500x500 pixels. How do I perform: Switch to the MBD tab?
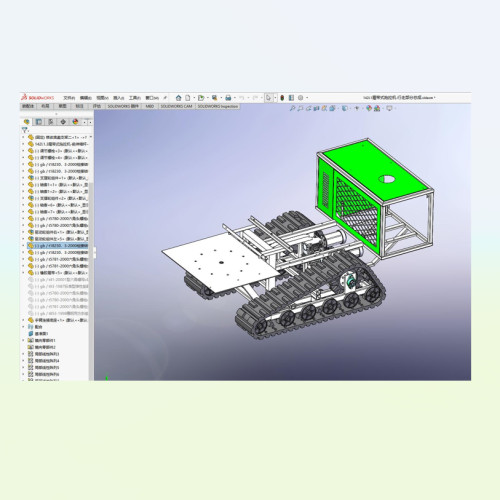coord(150,106)
